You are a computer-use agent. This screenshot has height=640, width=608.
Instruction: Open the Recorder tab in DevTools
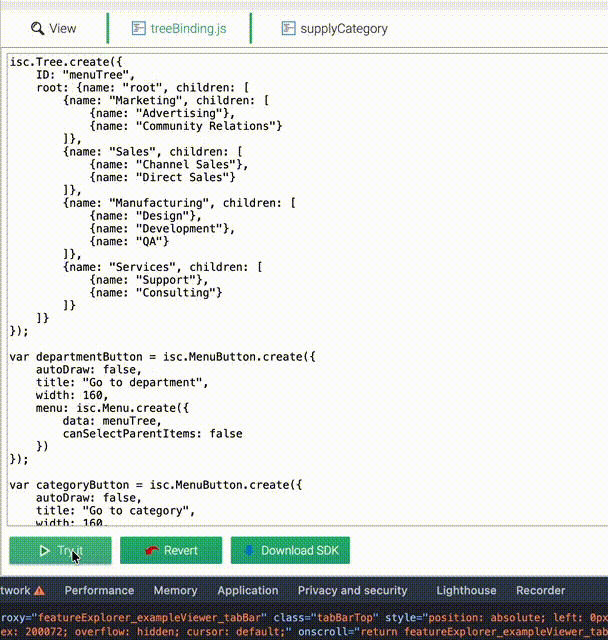click(x=540, y=590)
